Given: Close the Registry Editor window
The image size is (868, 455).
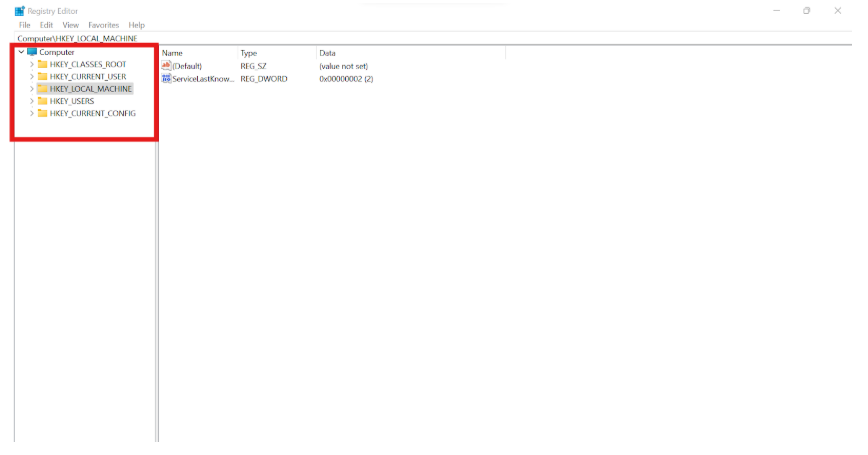Looking at the screenshot, I should (x=838, y=11).
